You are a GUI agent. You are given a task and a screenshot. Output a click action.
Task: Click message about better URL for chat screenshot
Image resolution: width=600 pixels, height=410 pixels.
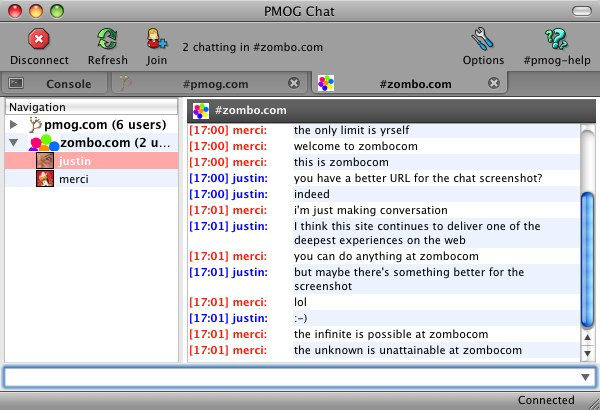pyautogui.click(x=418, y=178)
